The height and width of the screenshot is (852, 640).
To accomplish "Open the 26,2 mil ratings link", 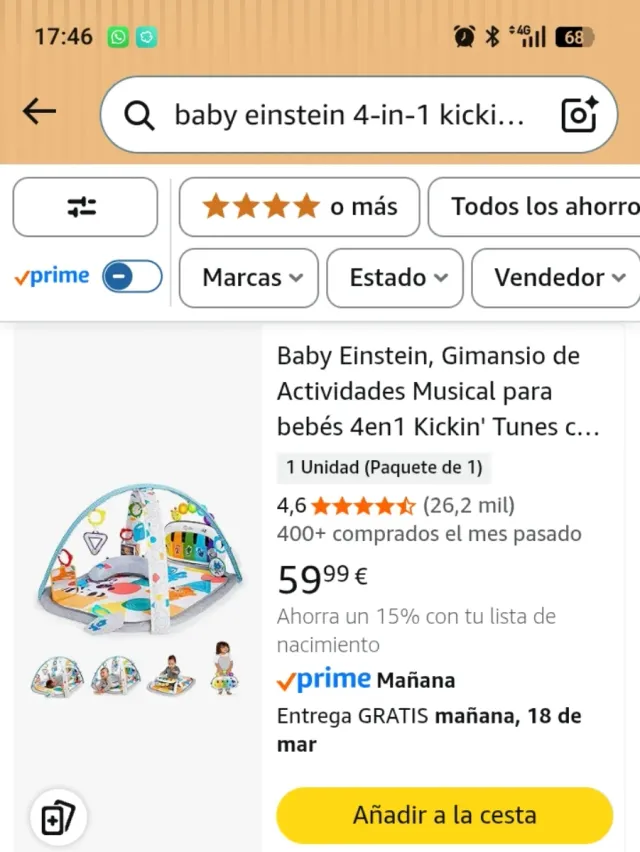I will coord(468,505).
